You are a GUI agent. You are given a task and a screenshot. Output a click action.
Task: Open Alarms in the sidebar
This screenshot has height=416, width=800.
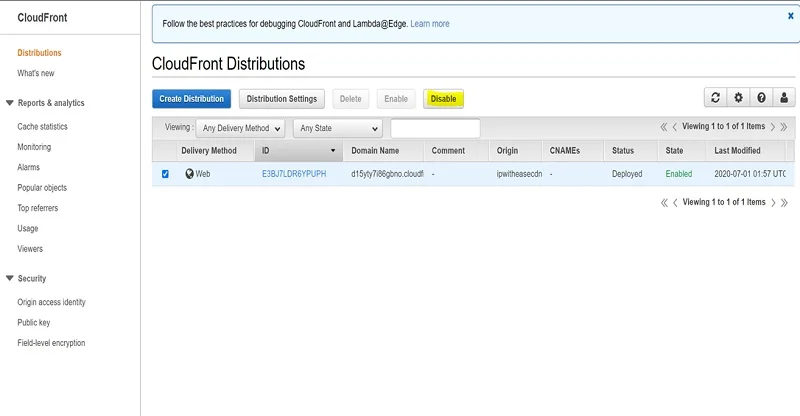click(x=29, y=167)
